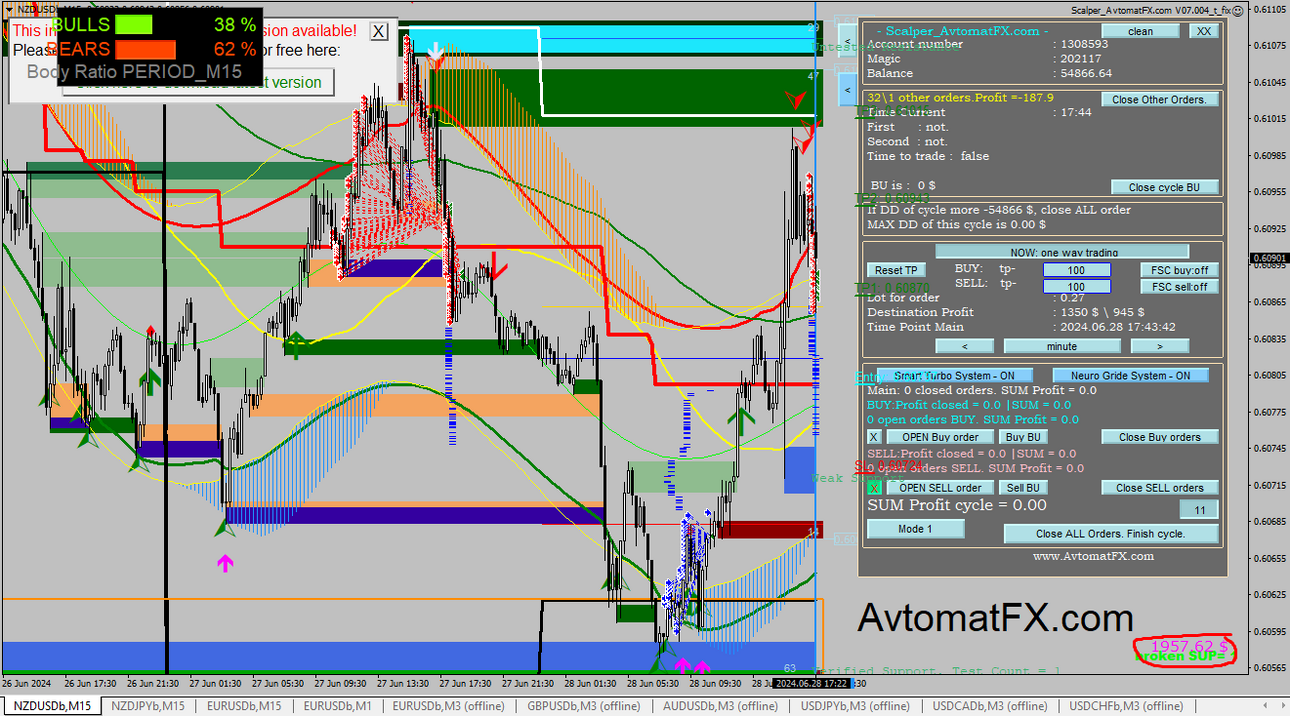The image size is (1290, 716).
Task: Click the clean button in Scalper panel
Action: click(x=1140, y=31)
